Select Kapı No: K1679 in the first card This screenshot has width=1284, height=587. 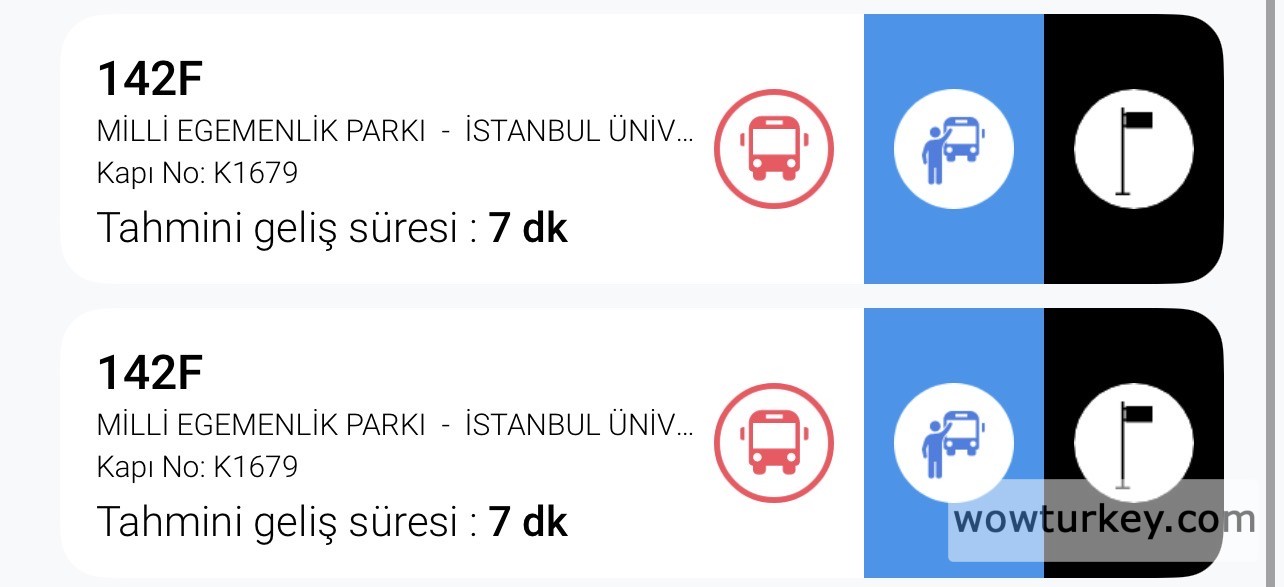[197, 173]
